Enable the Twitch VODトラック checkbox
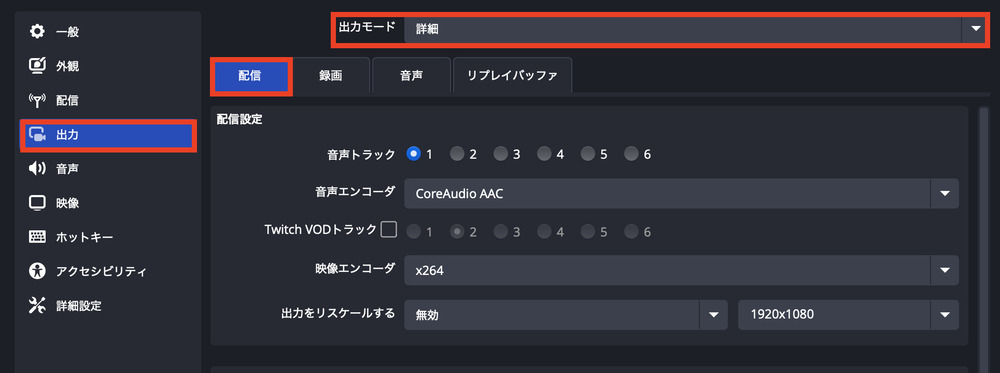Image resolution: width=1000 pixels, height=373 pixels. [x=388, y=230]
